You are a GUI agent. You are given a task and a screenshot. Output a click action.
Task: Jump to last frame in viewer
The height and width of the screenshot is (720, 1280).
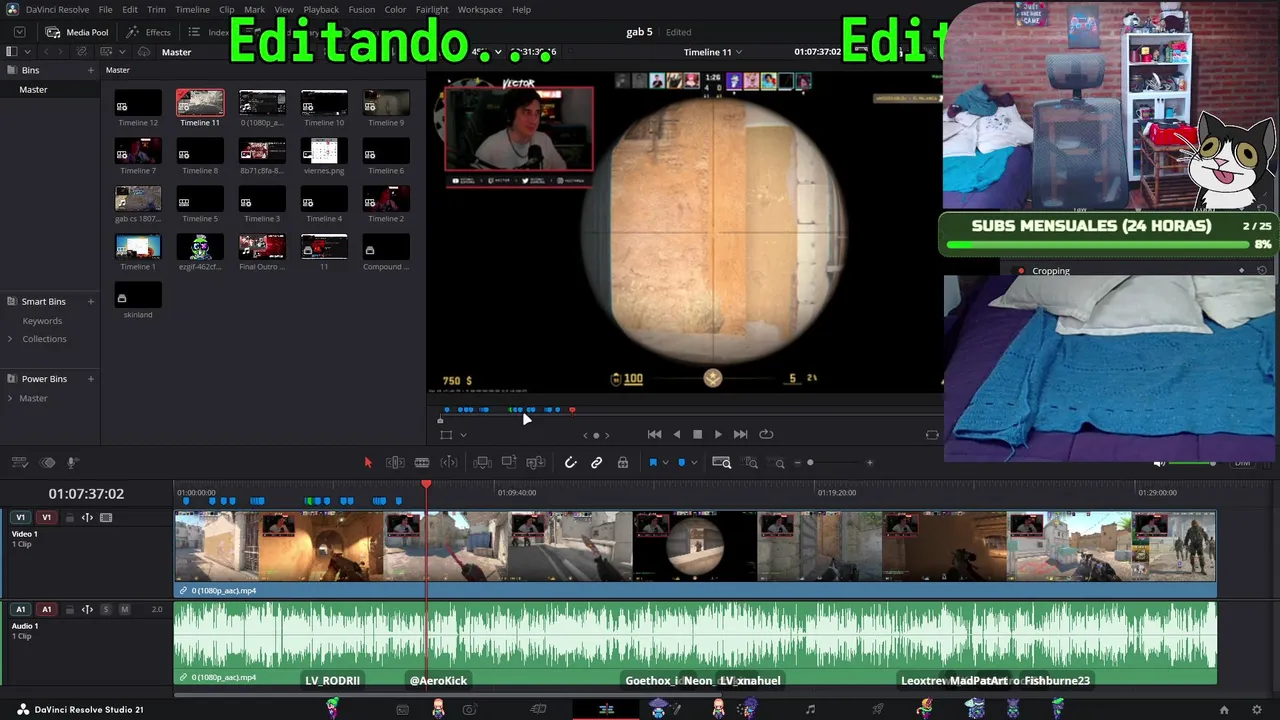(740, 434)
